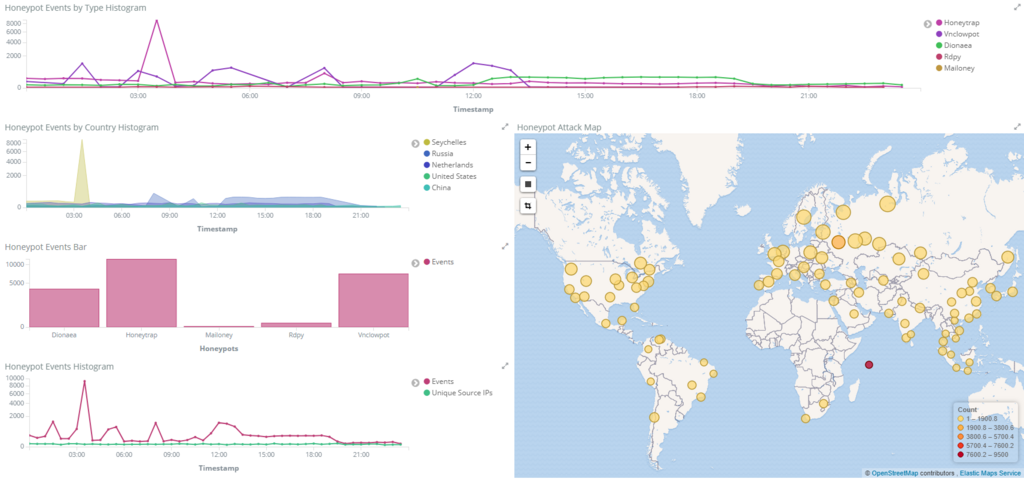Image resolution: width=1024 pixels, height=479 pixels.
Task: Click the Honeytrap legend color dot
Action: 939,23
